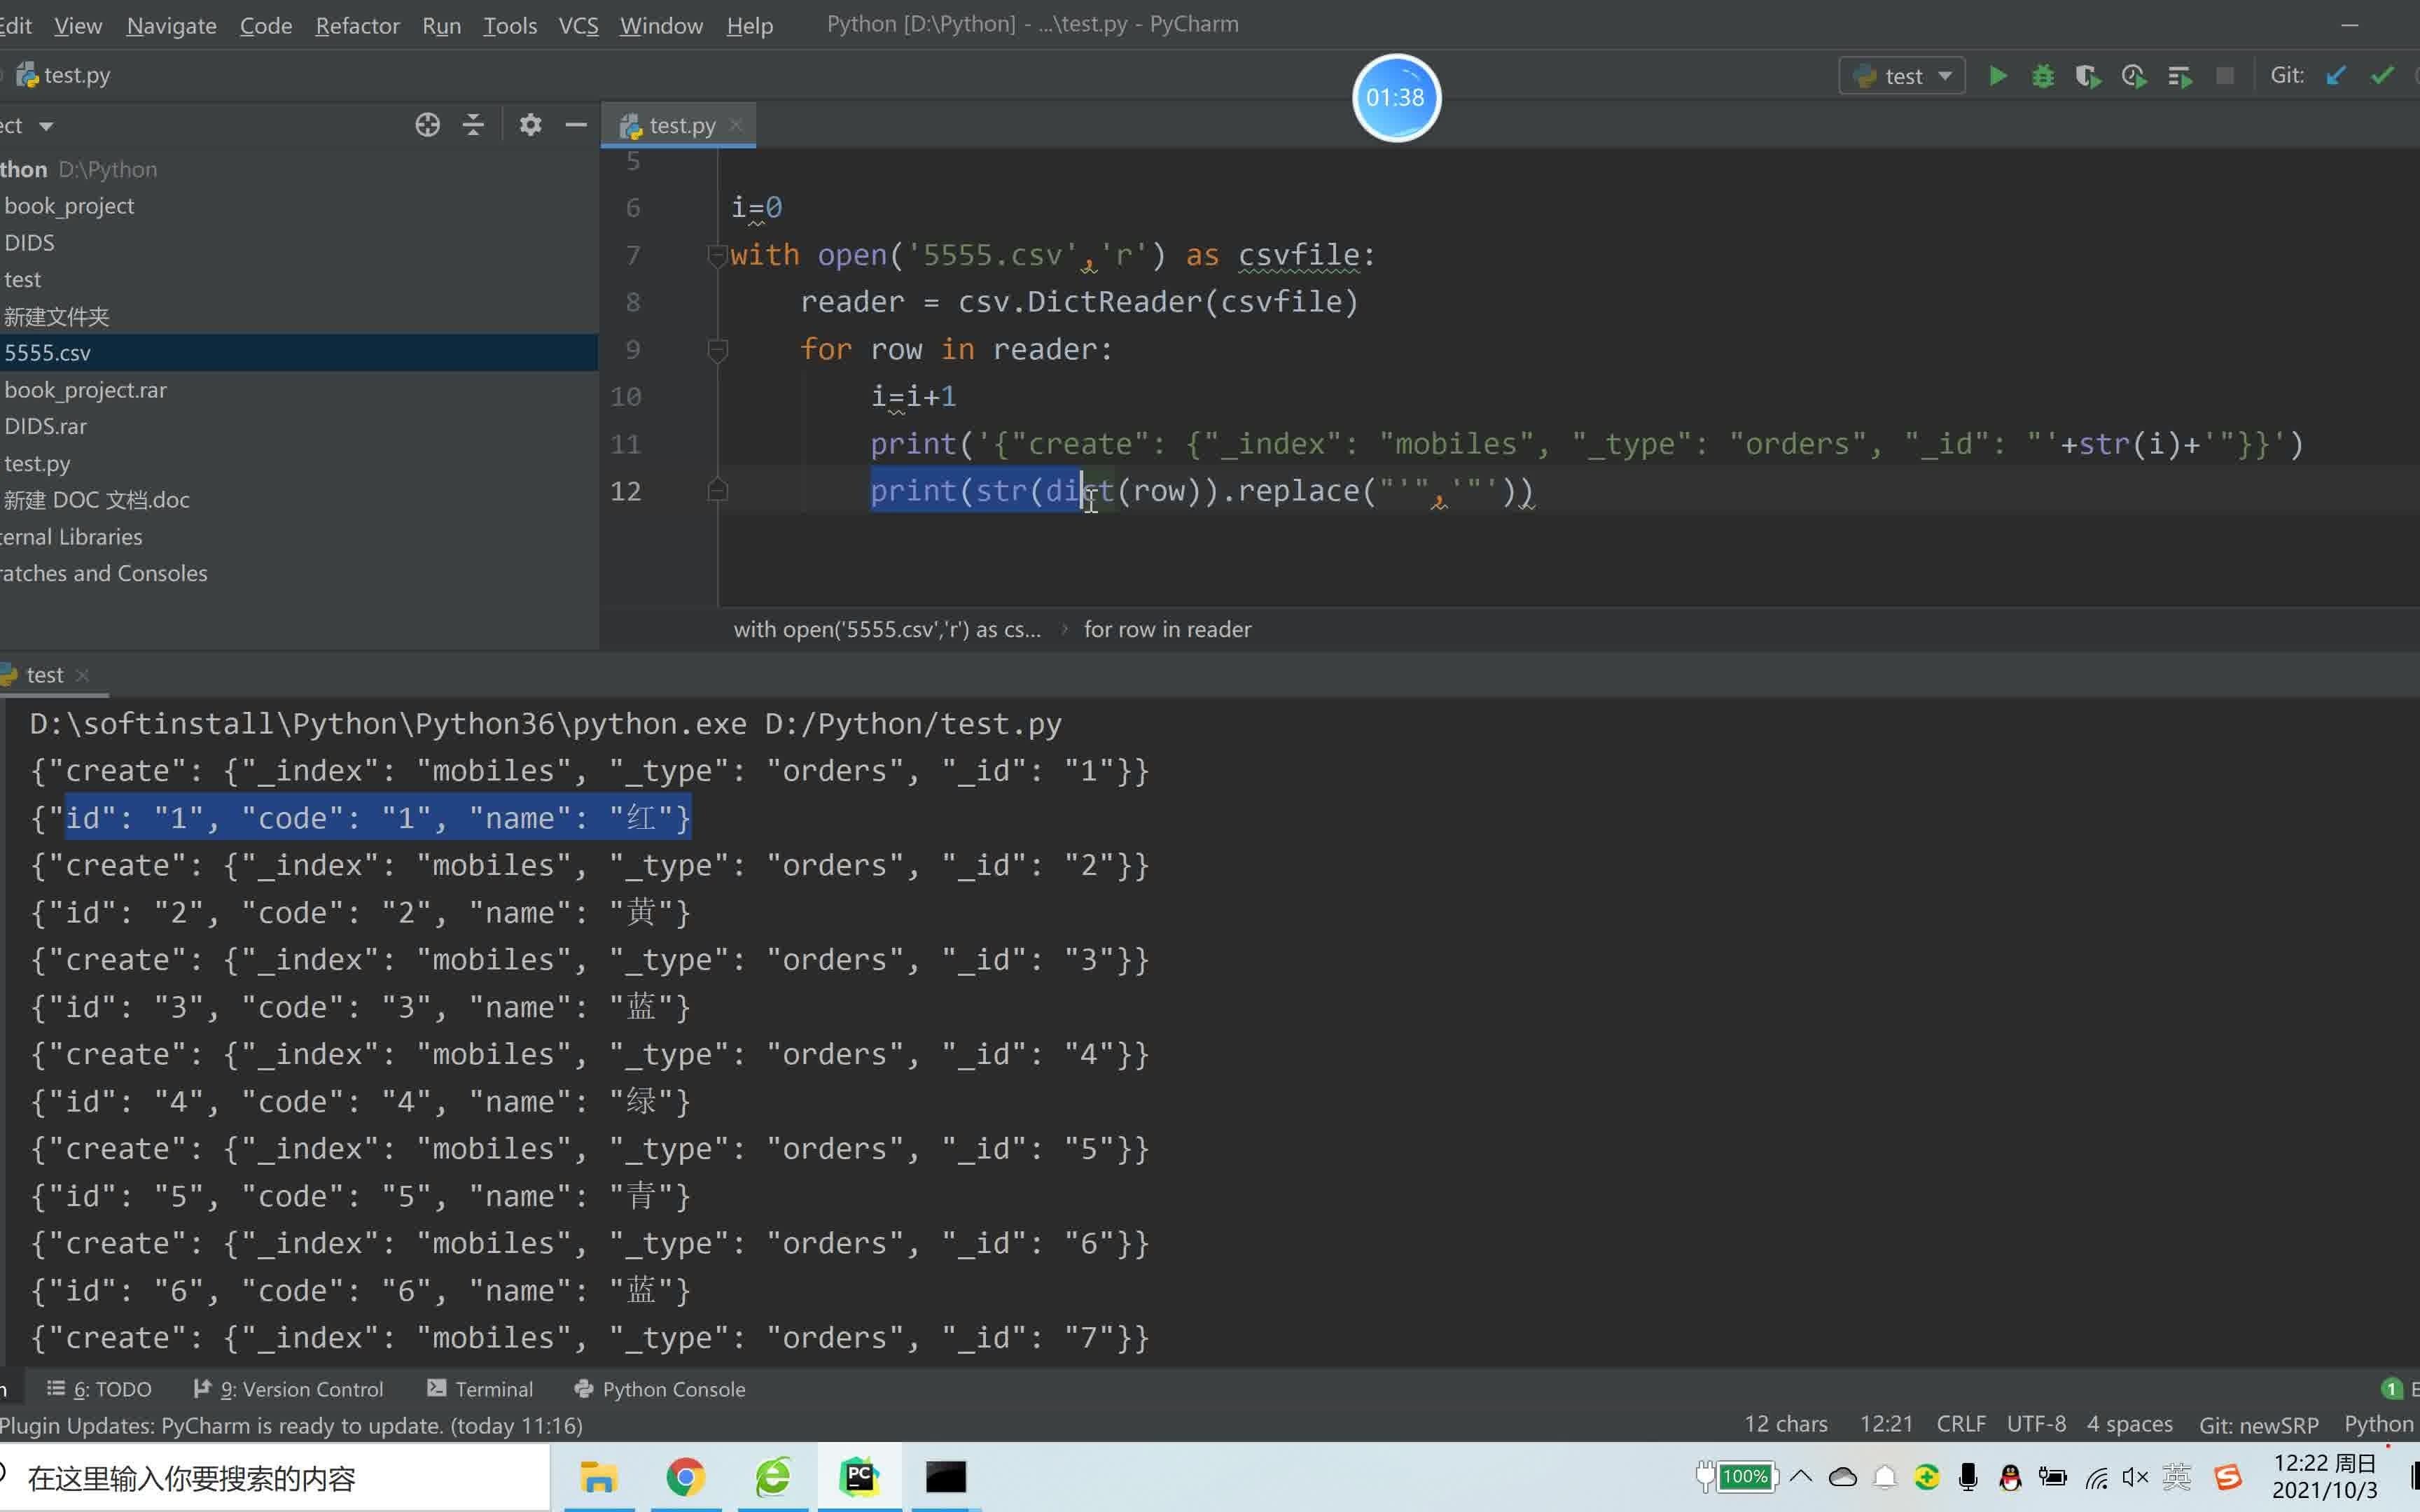Select DIDS.rar in project tree
This screenshot has width=2420, height=1512.
click(45, 426)
